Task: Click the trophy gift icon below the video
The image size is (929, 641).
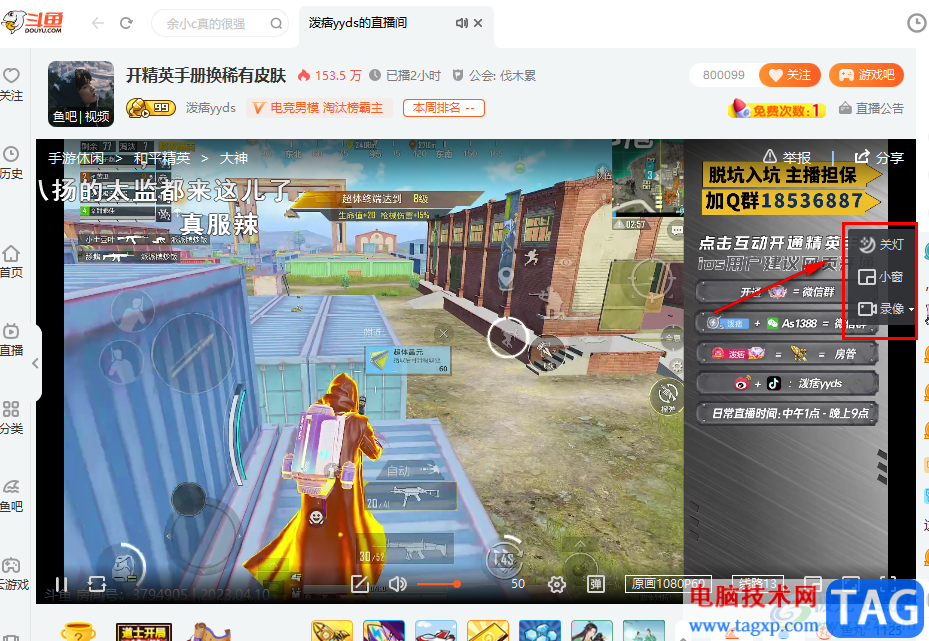Action: coord(78,632)
